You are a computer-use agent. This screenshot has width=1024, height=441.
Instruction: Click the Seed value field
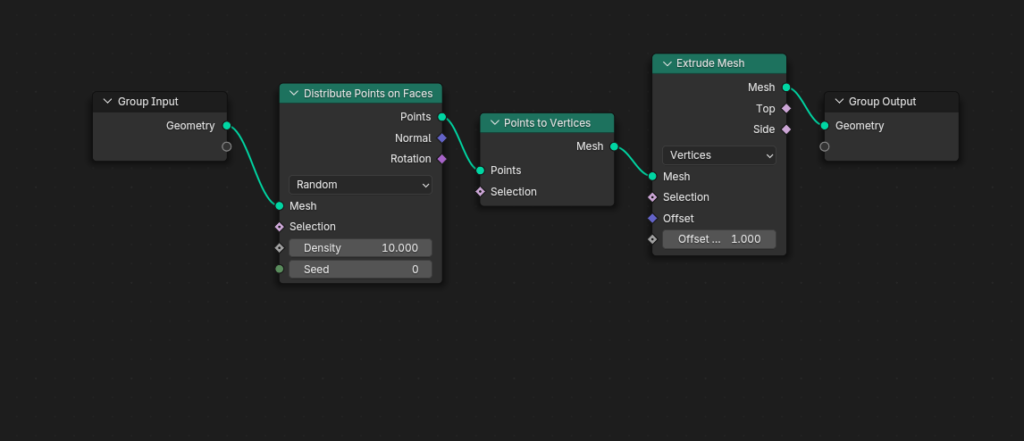[x=360, y=269]
